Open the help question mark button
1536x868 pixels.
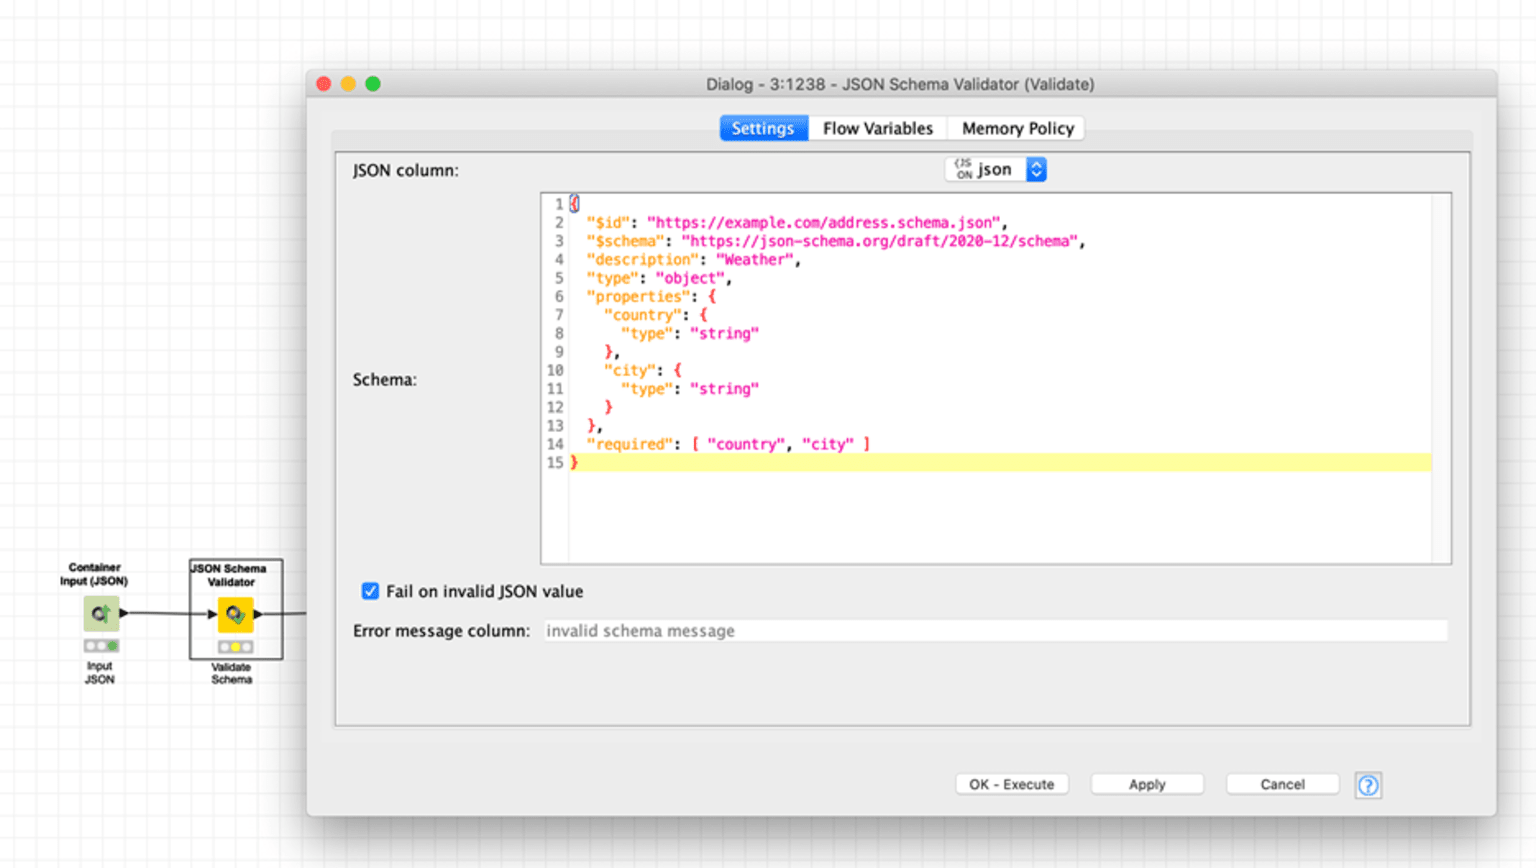tap(1368, 785)
